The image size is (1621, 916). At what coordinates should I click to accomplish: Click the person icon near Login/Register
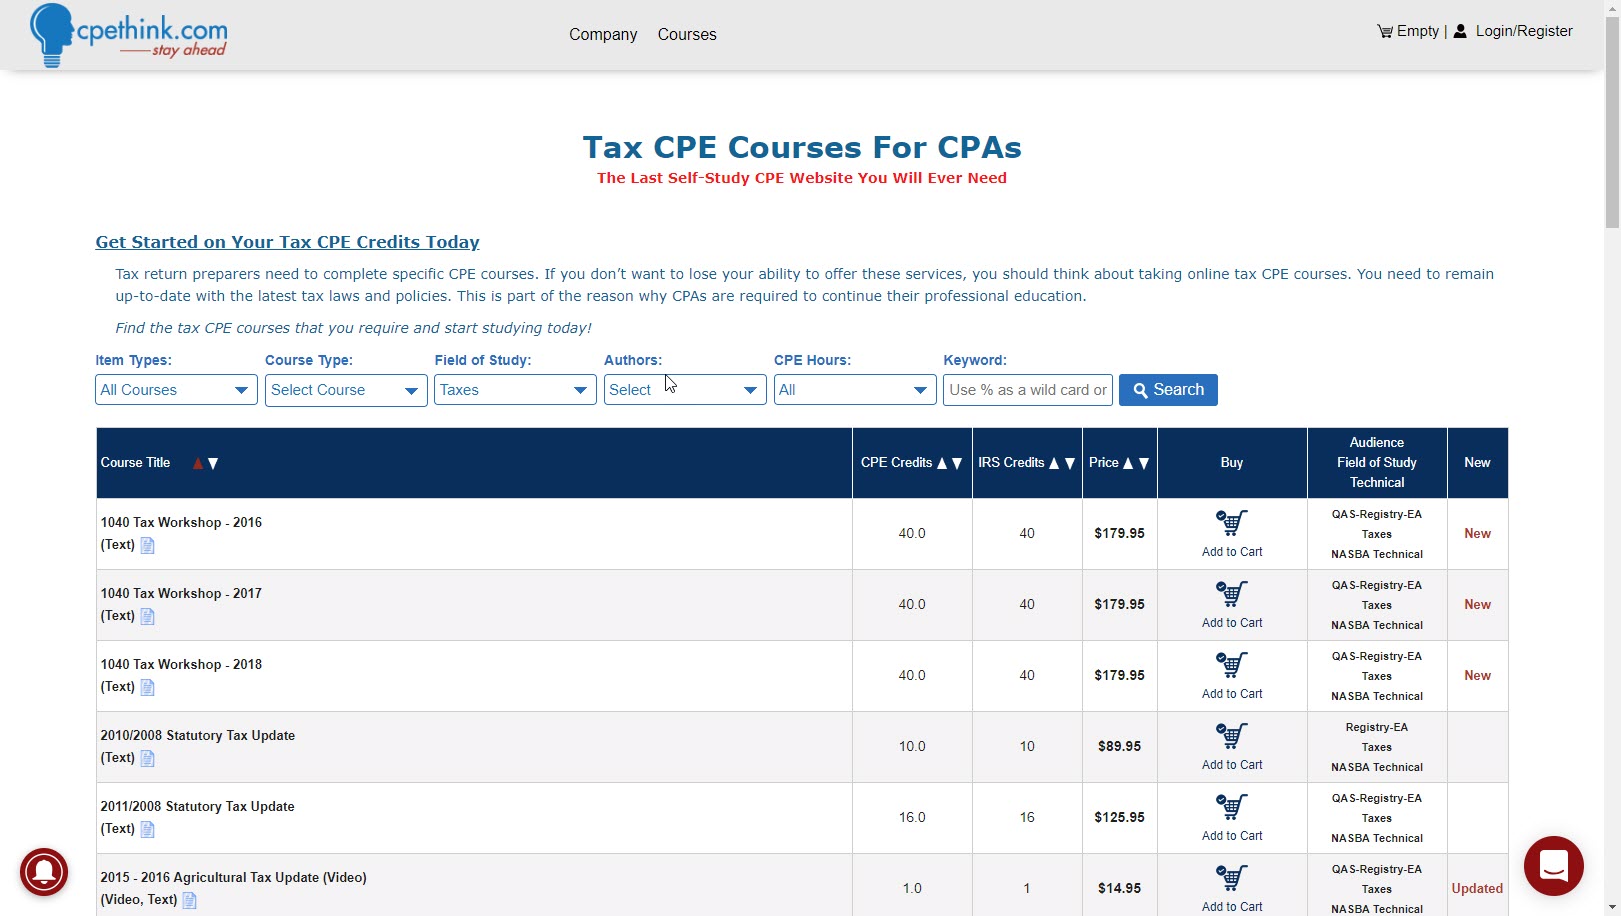pos(1460,31)
